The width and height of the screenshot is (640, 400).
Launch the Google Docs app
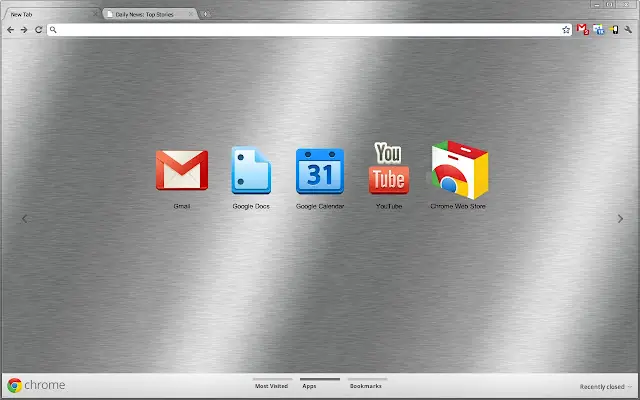click(251, 170)
